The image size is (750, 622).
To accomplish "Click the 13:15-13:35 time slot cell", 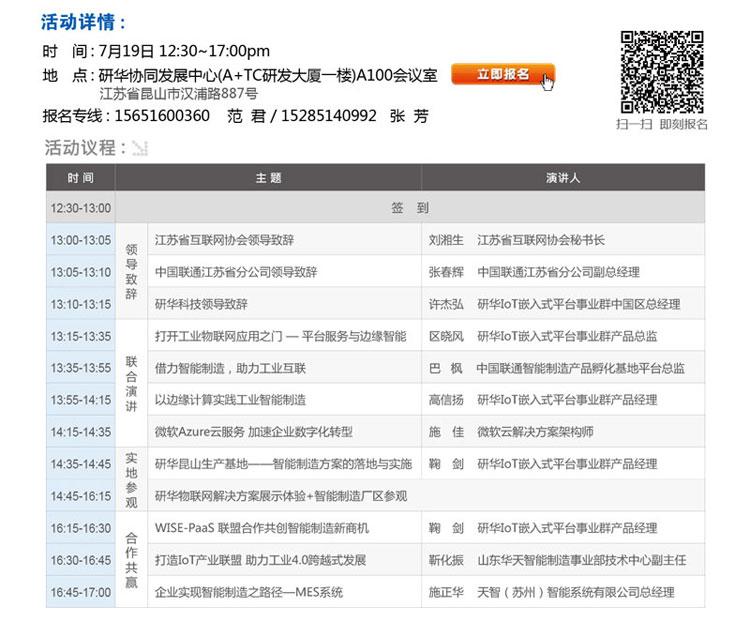I will pos(81,336).
